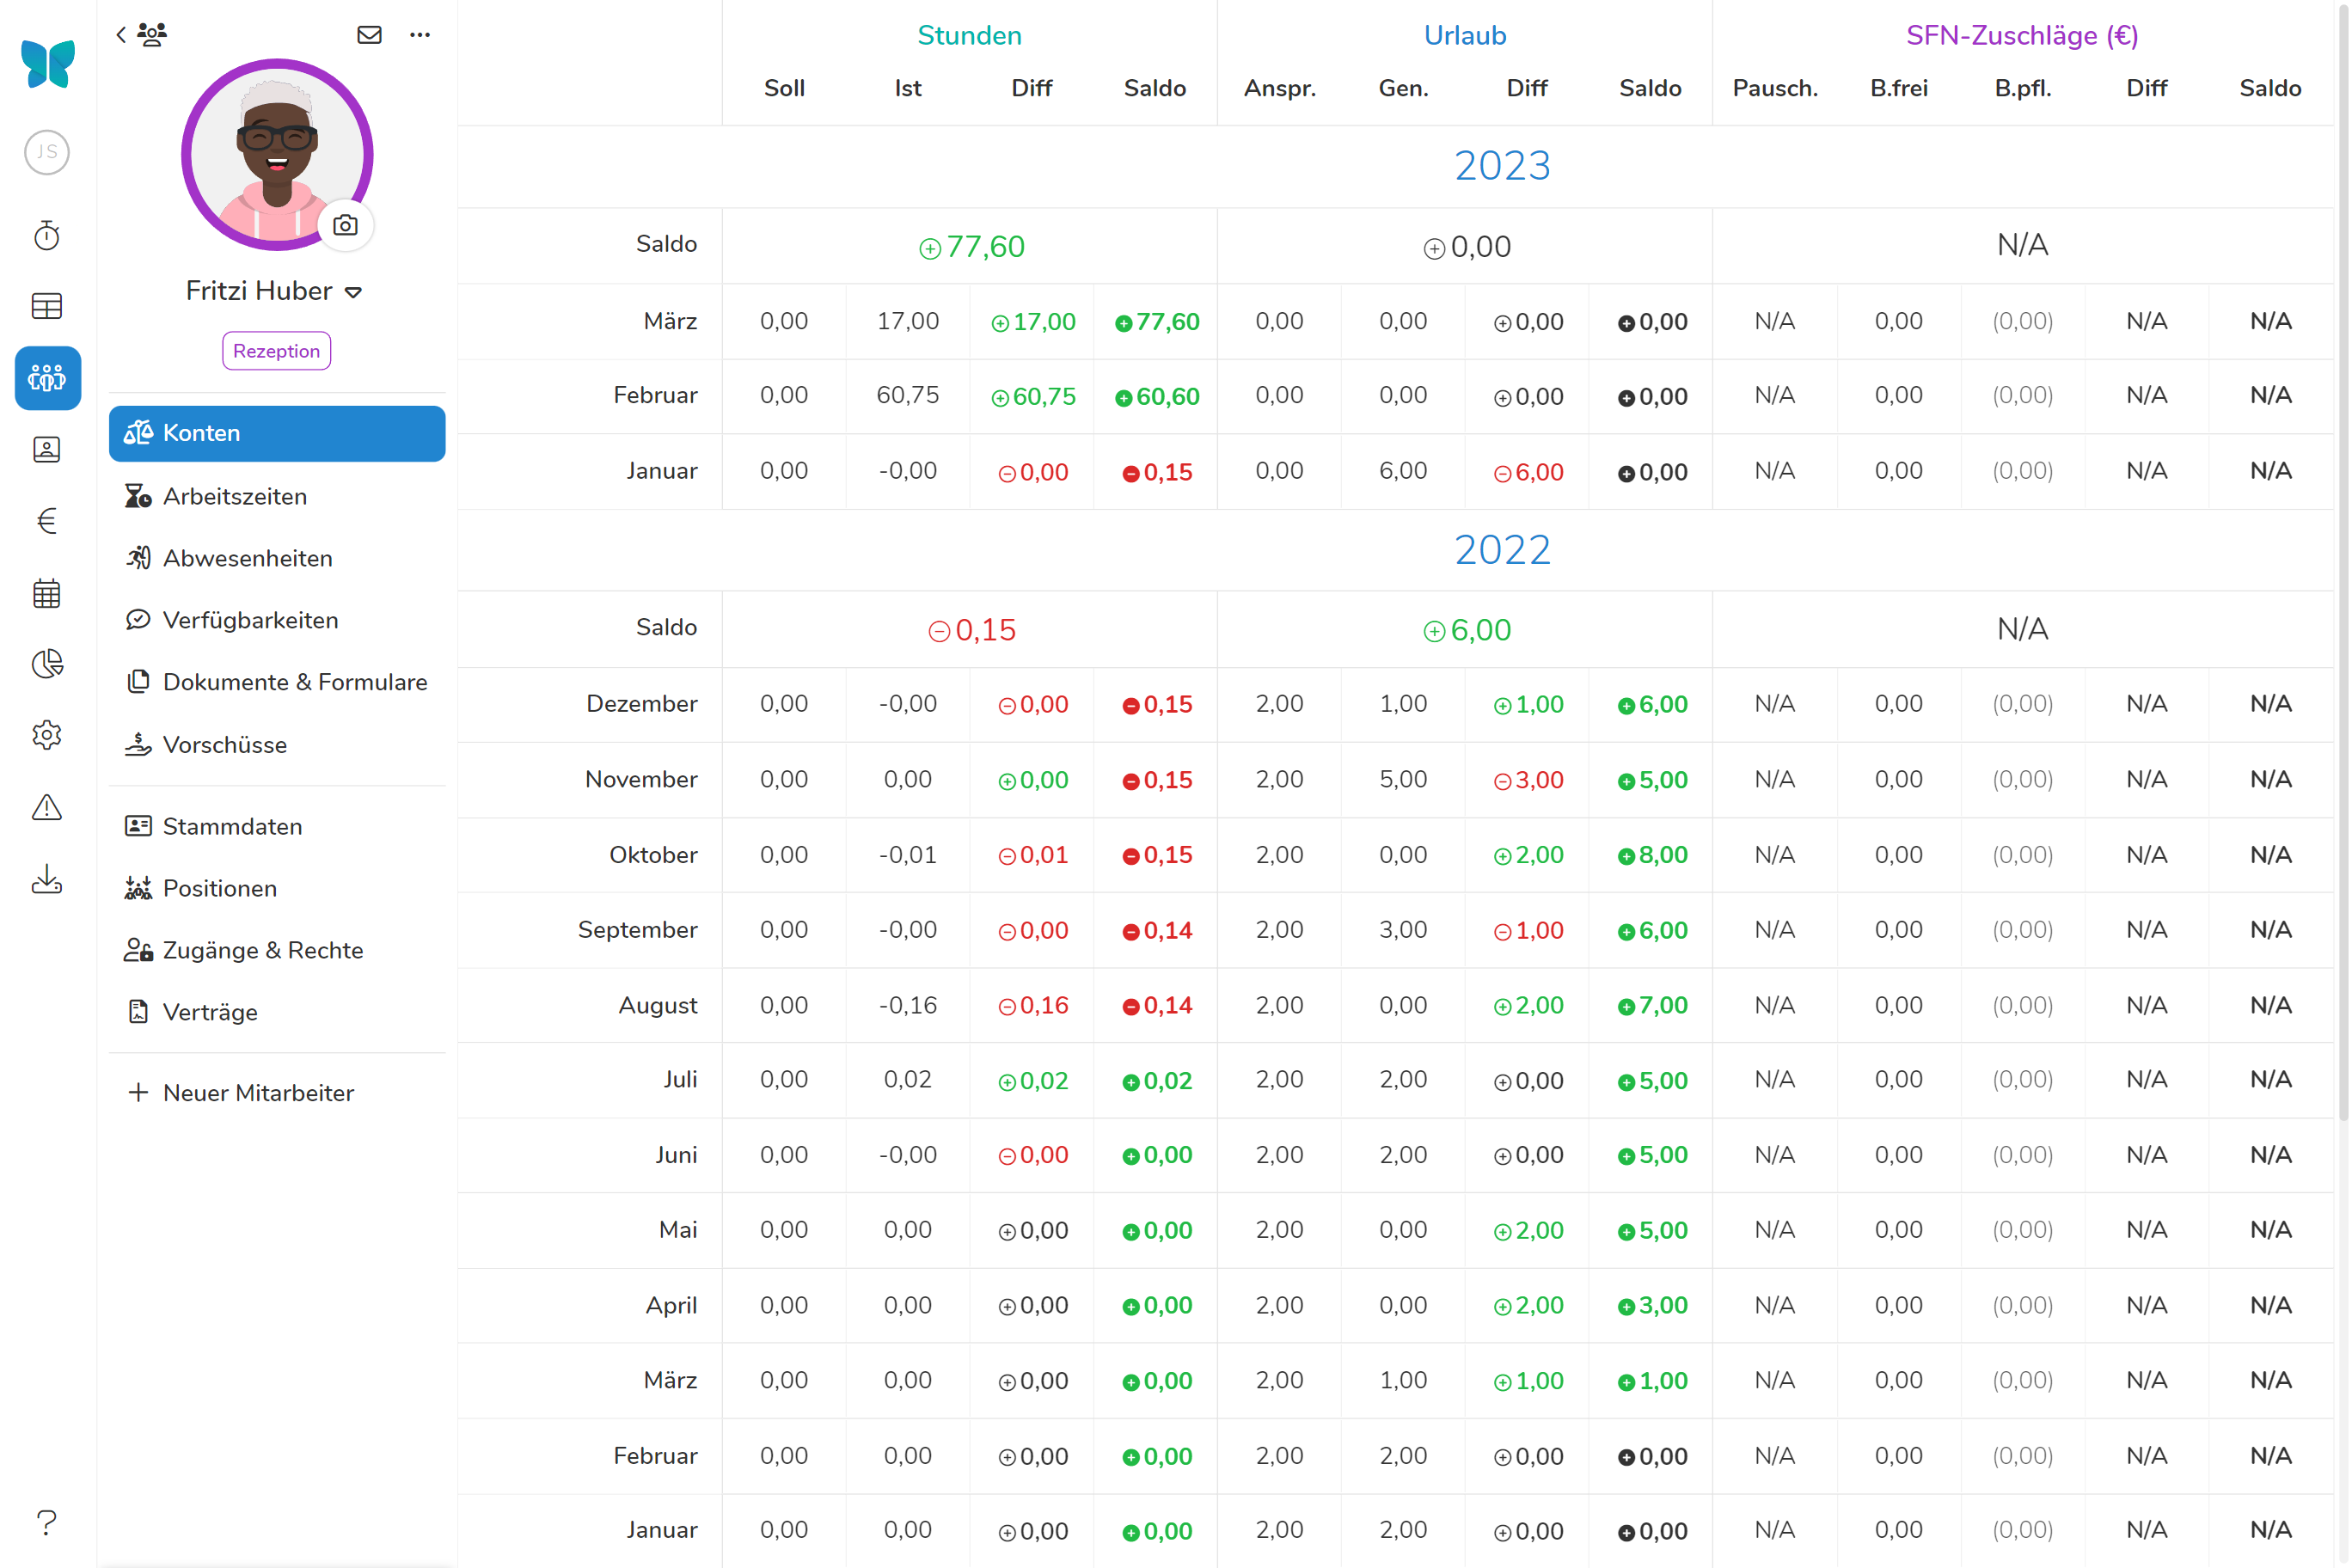Viewport: 2352px width, 1568px height.
Task: Open Dokumente & Formulare section
Action: tap(294, 682)
